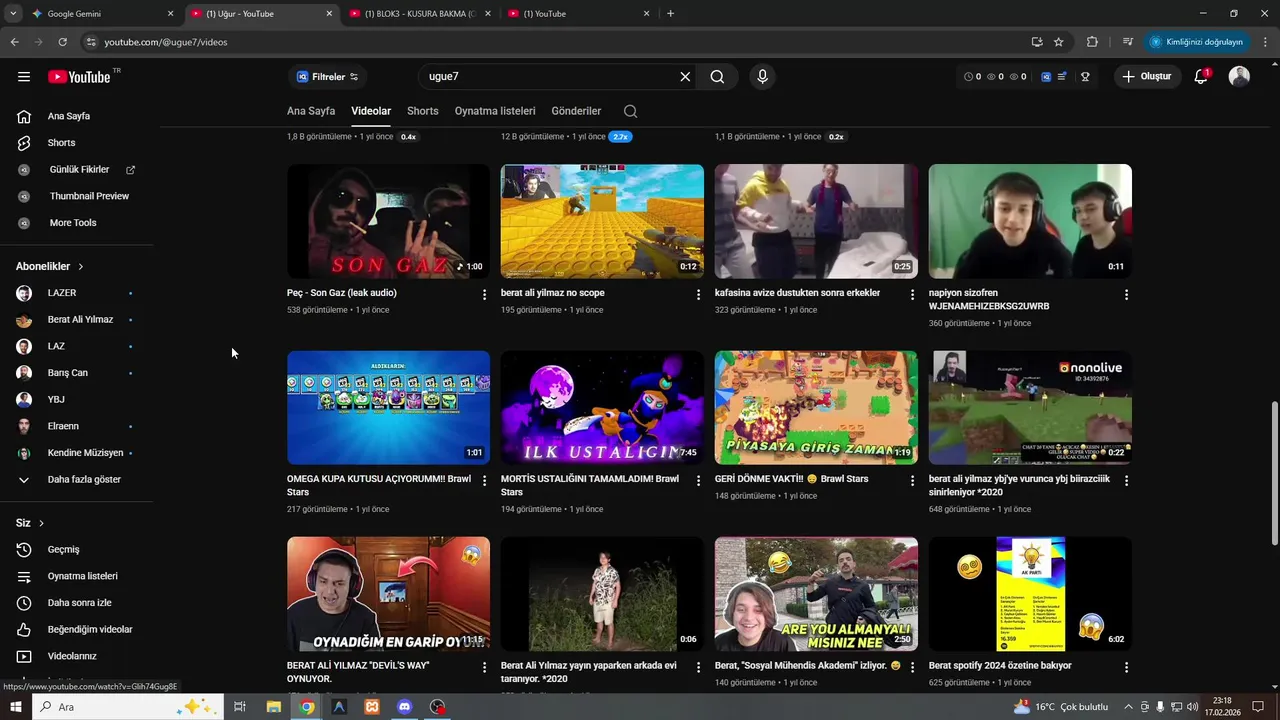Screen dimensions: 1280x720
Task: Open more options for Peç - Son Gaz video
Action: click(485, 294)
